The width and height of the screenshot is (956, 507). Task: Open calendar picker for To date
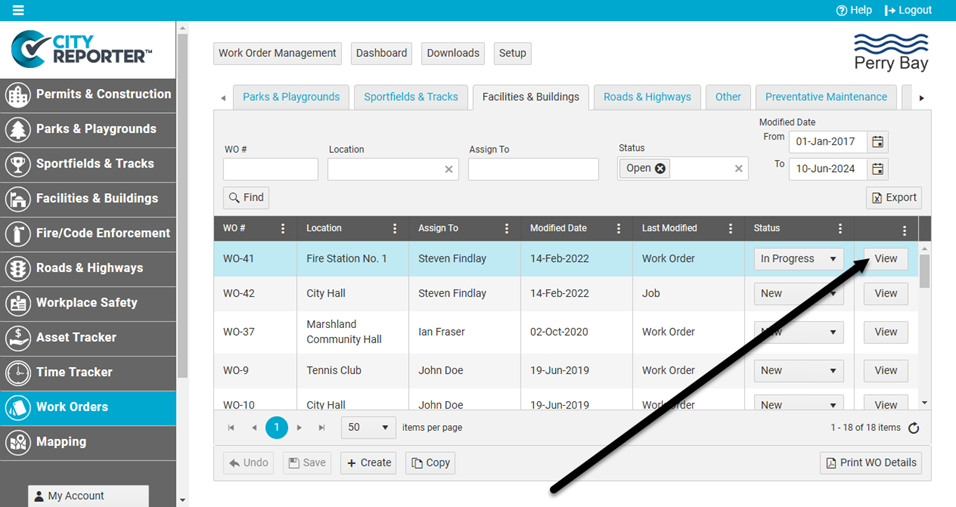point(878,169)
